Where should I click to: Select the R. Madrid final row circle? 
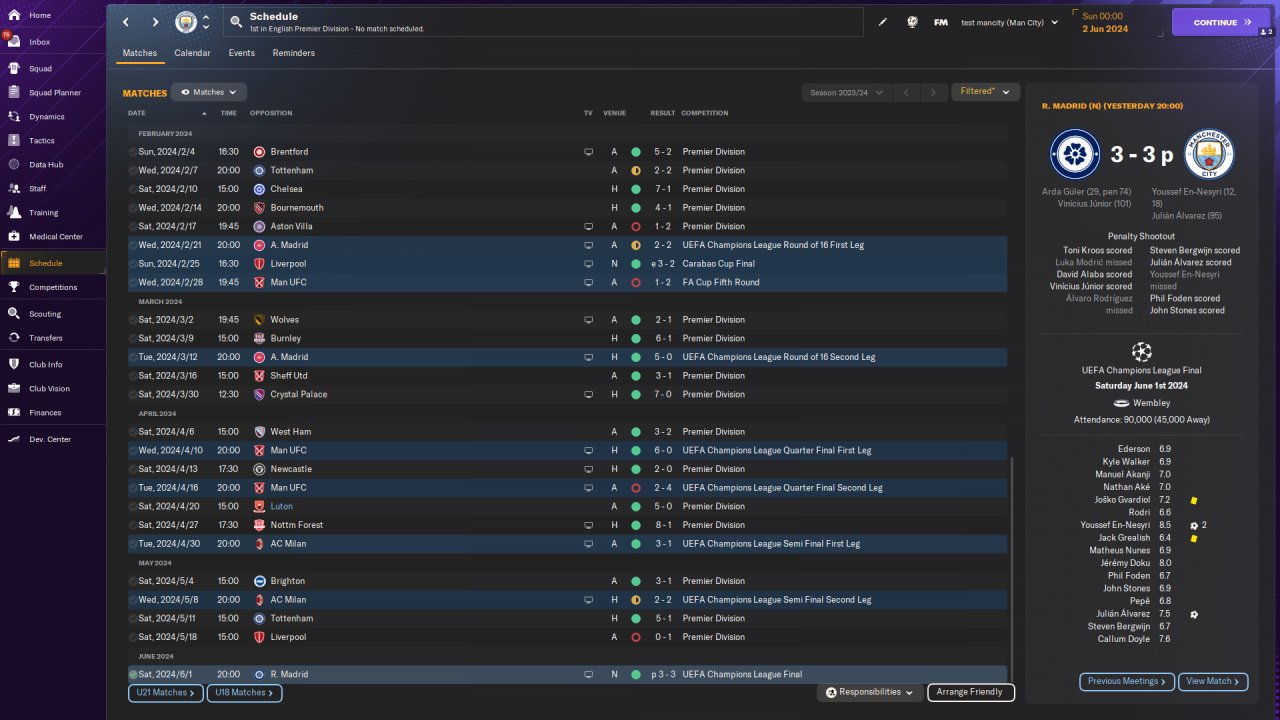click(x=134, y=675)
